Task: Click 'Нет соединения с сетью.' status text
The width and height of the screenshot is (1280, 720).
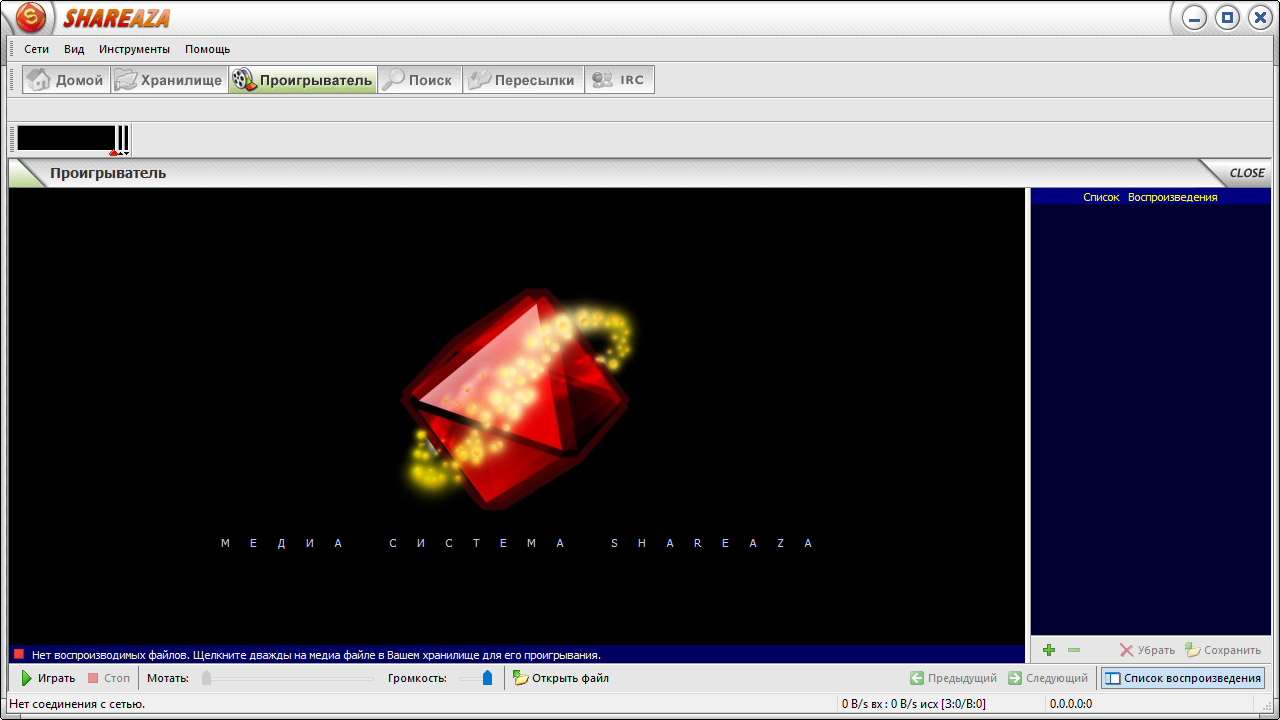Action: pos(77,704)
